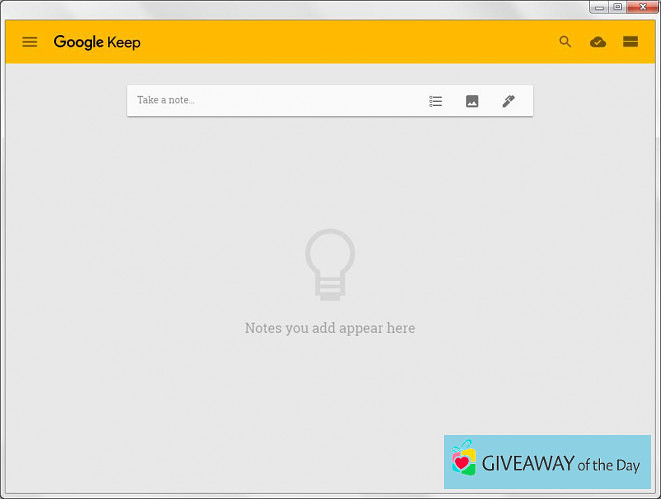Image resolution: width=661 pixels, height=499 pixels.
Task: Create a new list note
Action: point(436,101)
